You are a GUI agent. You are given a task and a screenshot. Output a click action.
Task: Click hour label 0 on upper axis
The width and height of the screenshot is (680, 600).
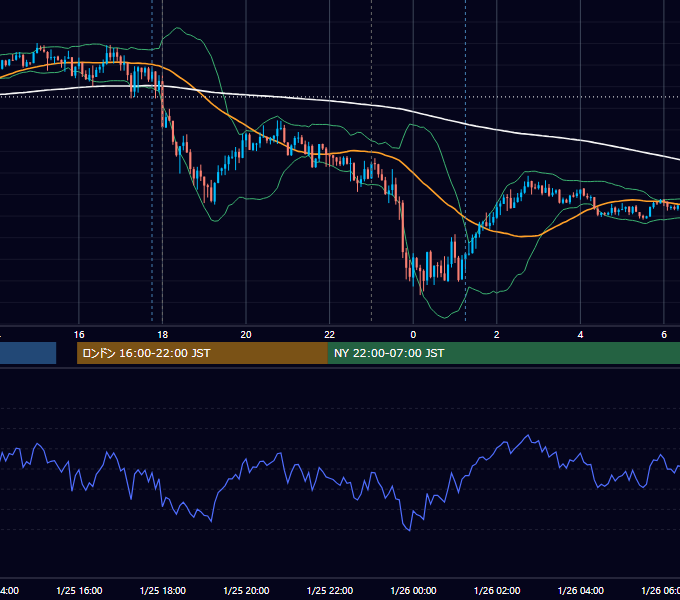click(x=413, y=335)
